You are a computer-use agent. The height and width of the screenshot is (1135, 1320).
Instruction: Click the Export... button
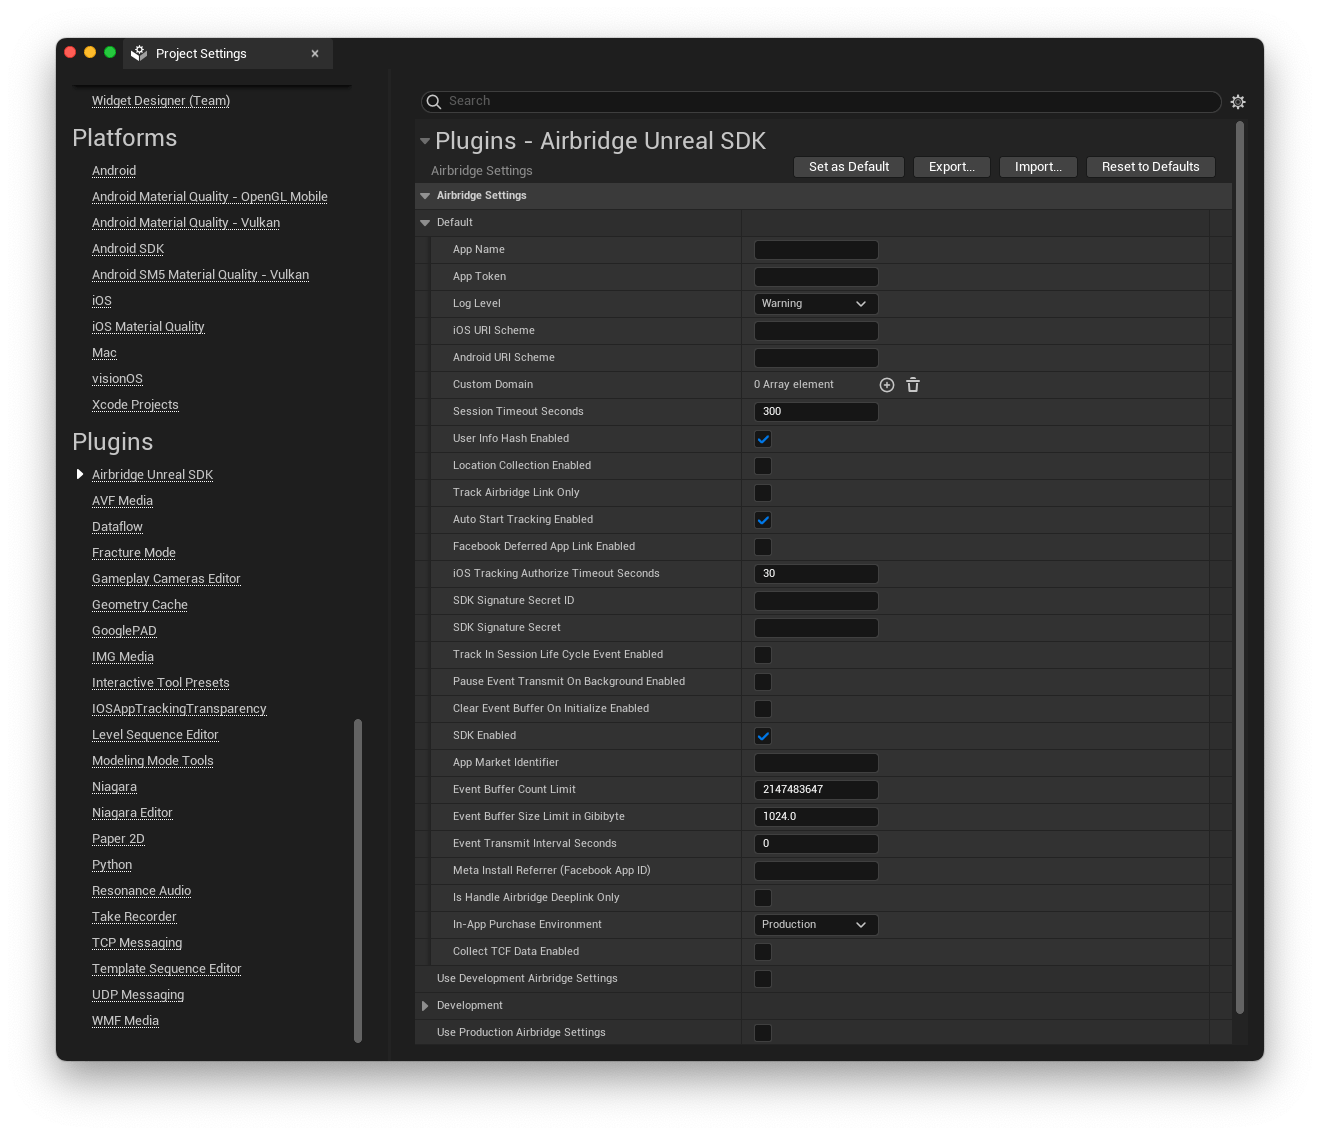pos(952,167)
